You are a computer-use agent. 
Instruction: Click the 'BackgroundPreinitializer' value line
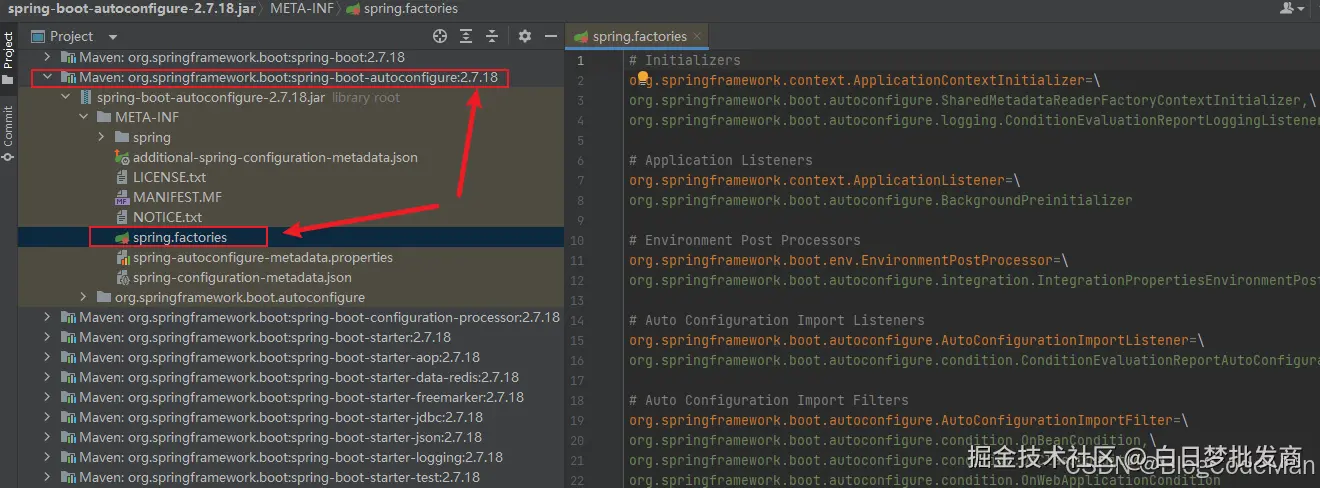881,200
